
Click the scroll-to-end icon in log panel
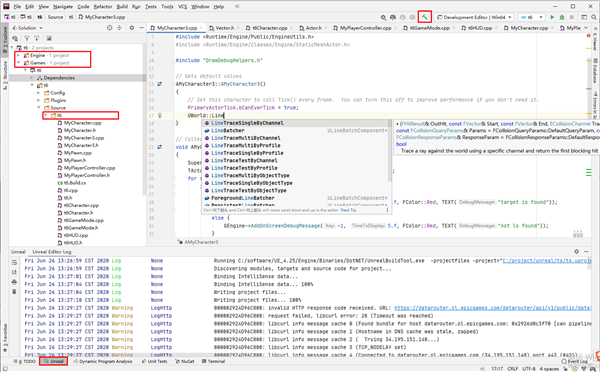tap(14, 272)
